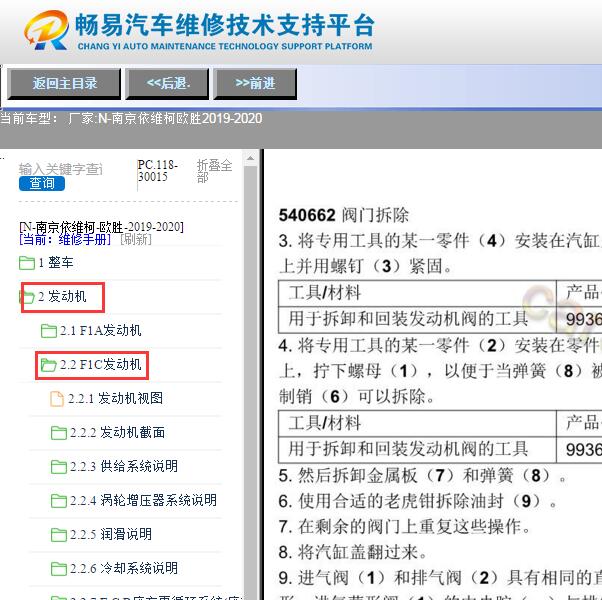Collapse all tree nodes with 折叠全部
This screenshot has width=602, height=600.
[x=214, y=171]
